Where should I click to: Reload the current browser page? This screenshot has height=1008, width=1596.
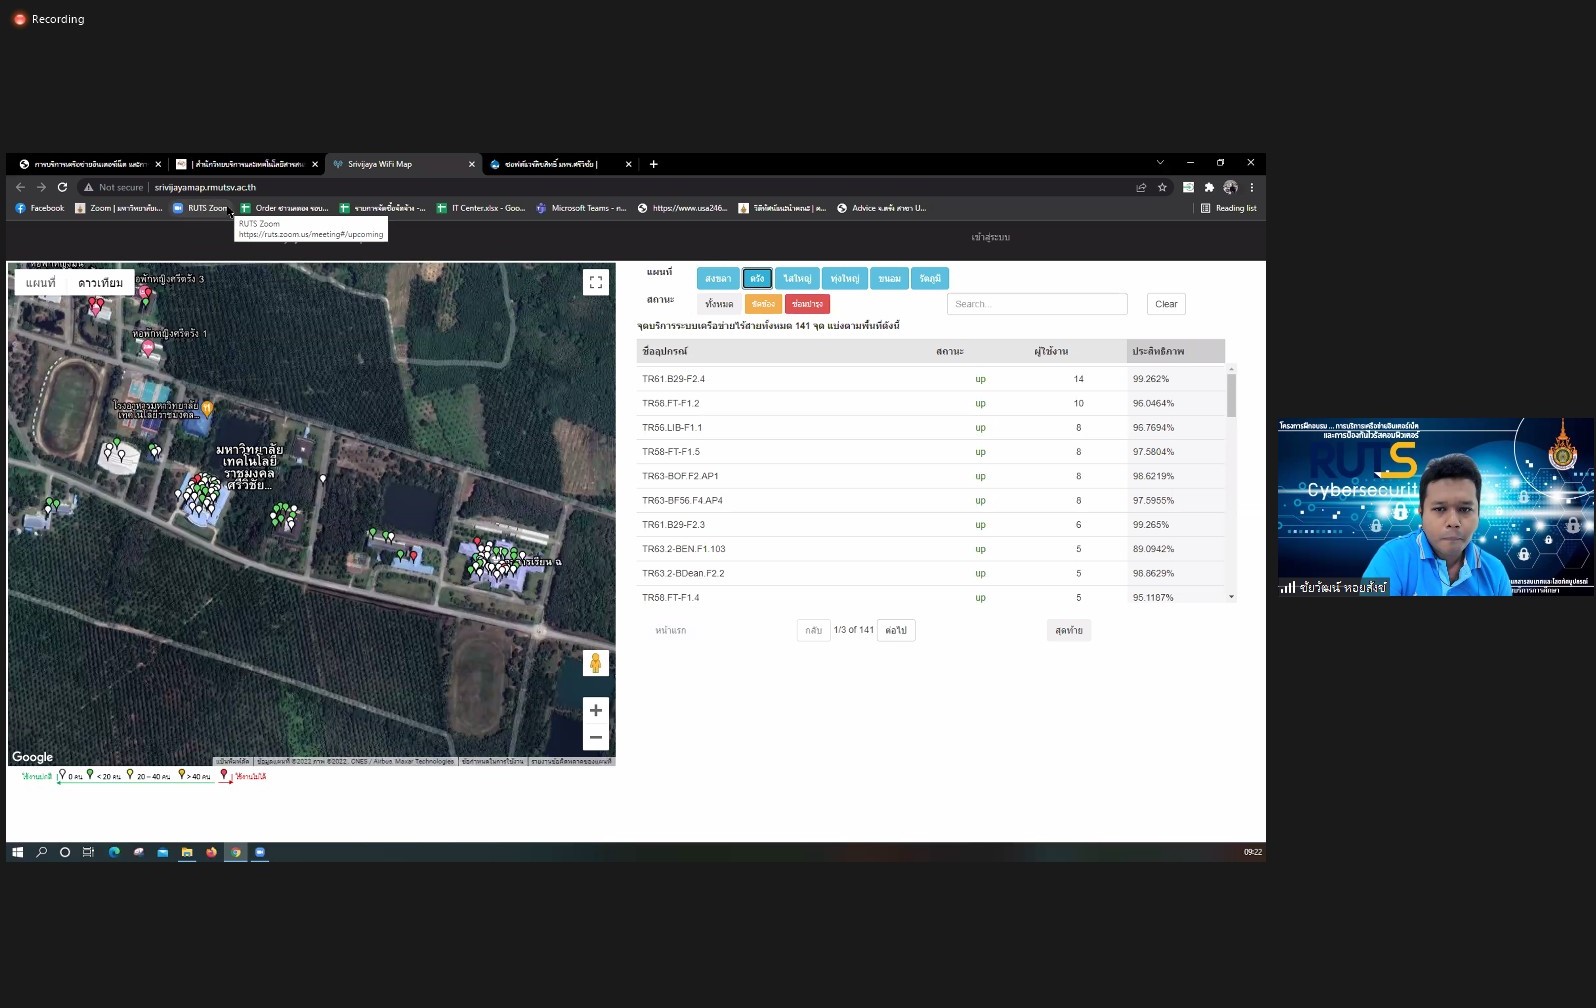click(x=62, y=187)
